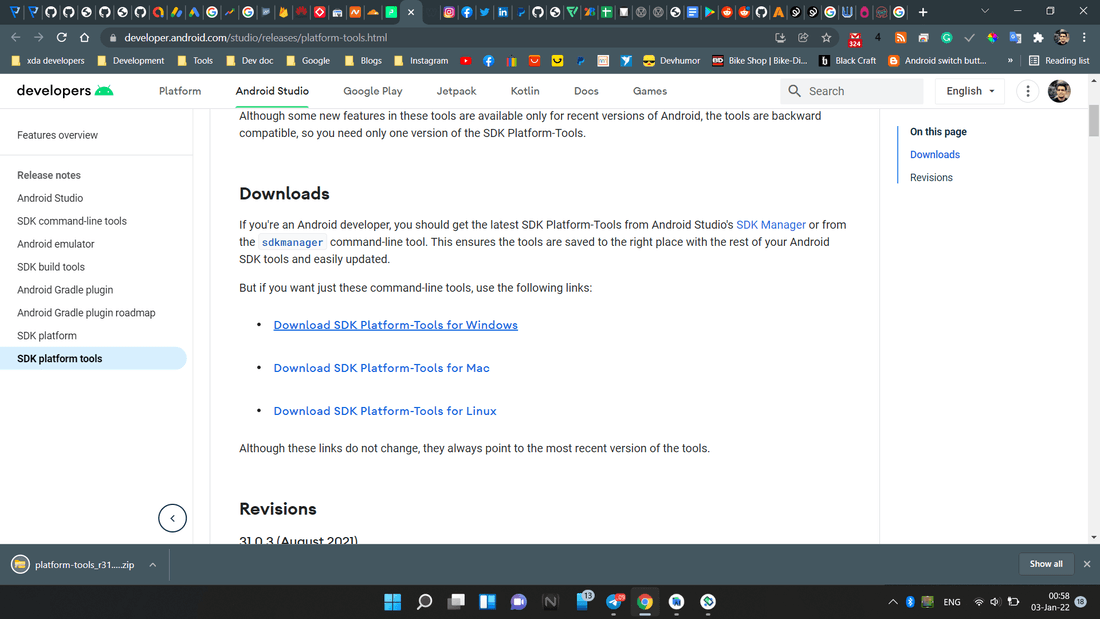
Task: Open the English language dropdown
Action: (x=970, y=91)
